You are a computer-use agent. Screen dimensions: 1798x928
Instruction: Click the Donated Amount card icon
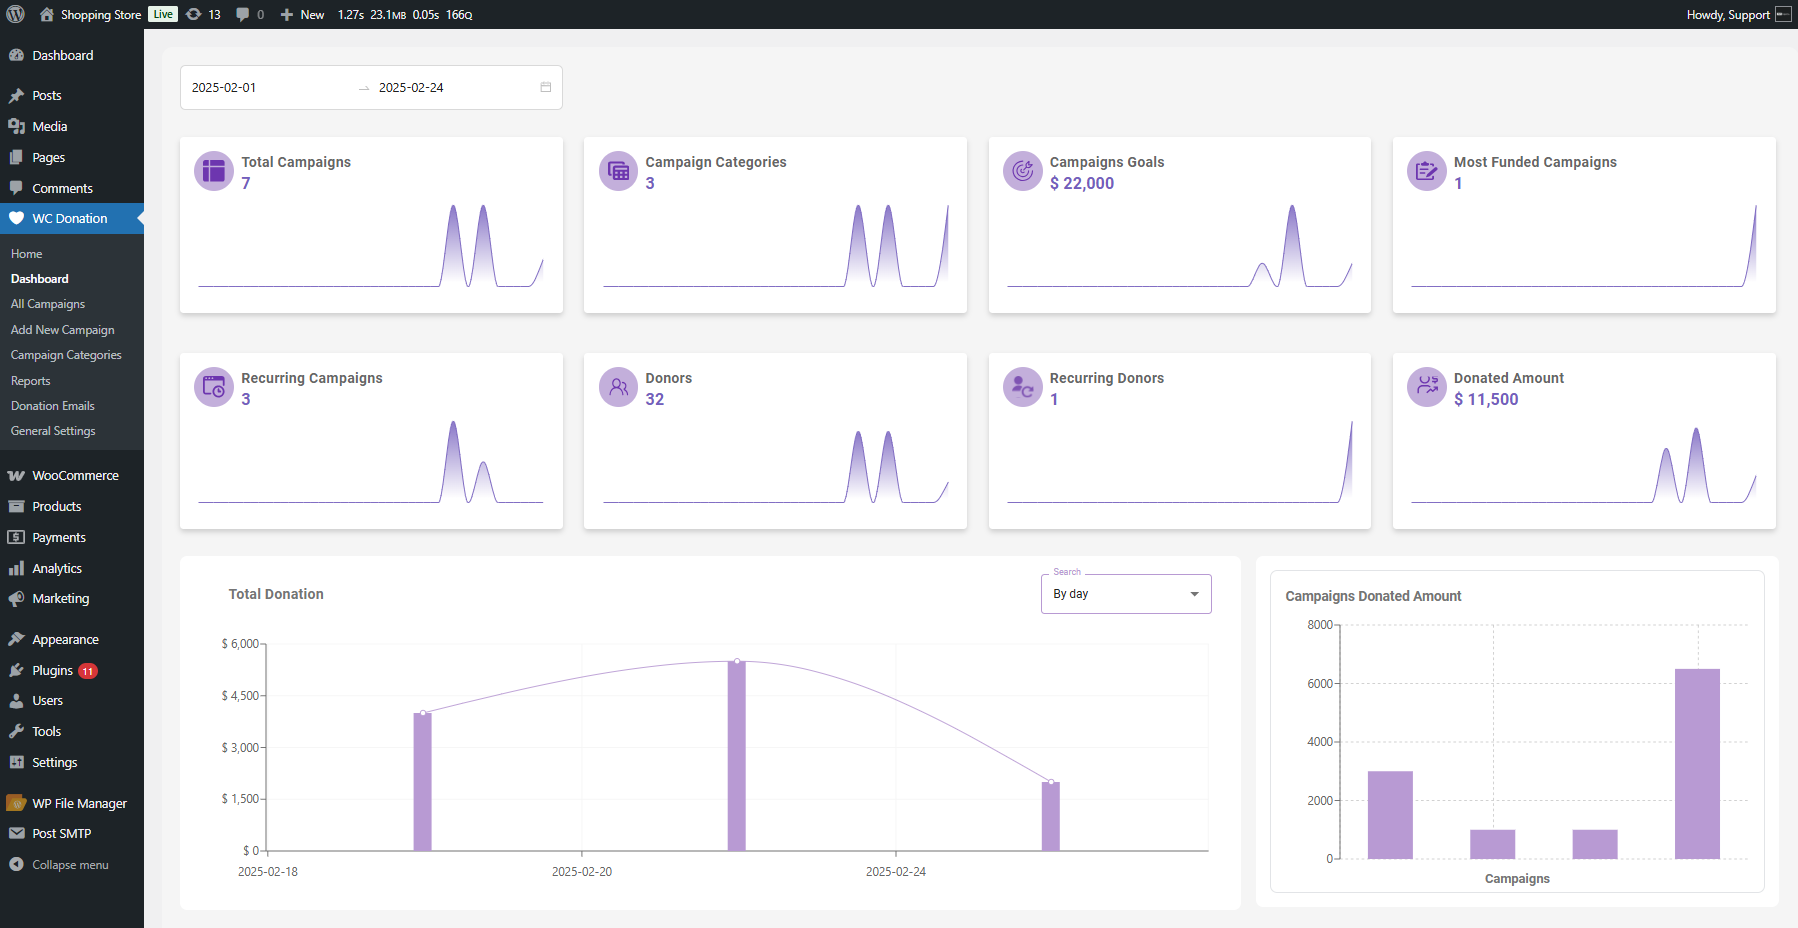pos(1426,387)
